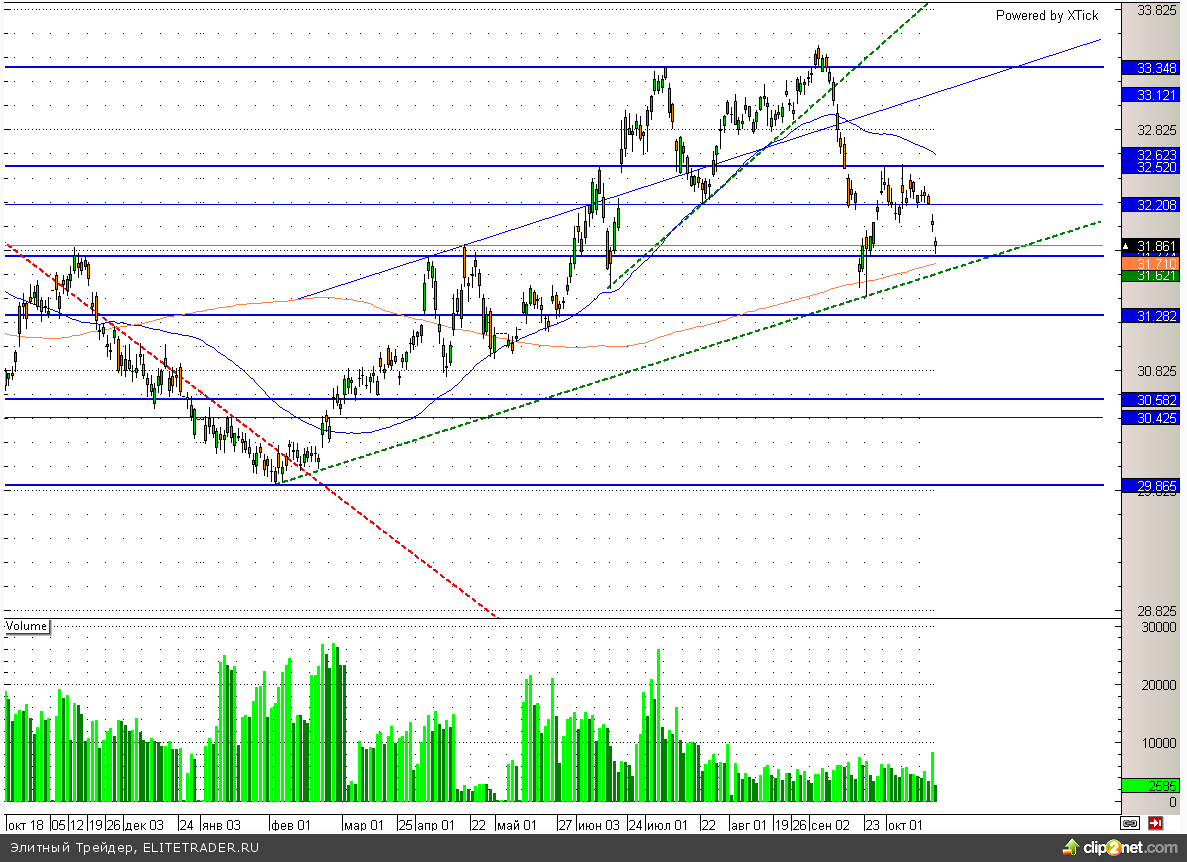Click the Powered by XTick label

point(1046,15)
